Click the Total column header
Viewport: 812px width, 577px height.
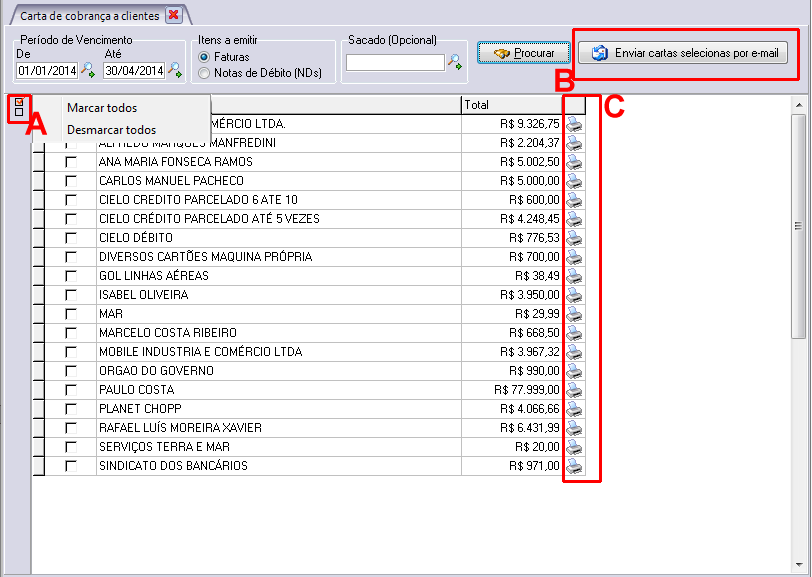(x=512, y=105)
